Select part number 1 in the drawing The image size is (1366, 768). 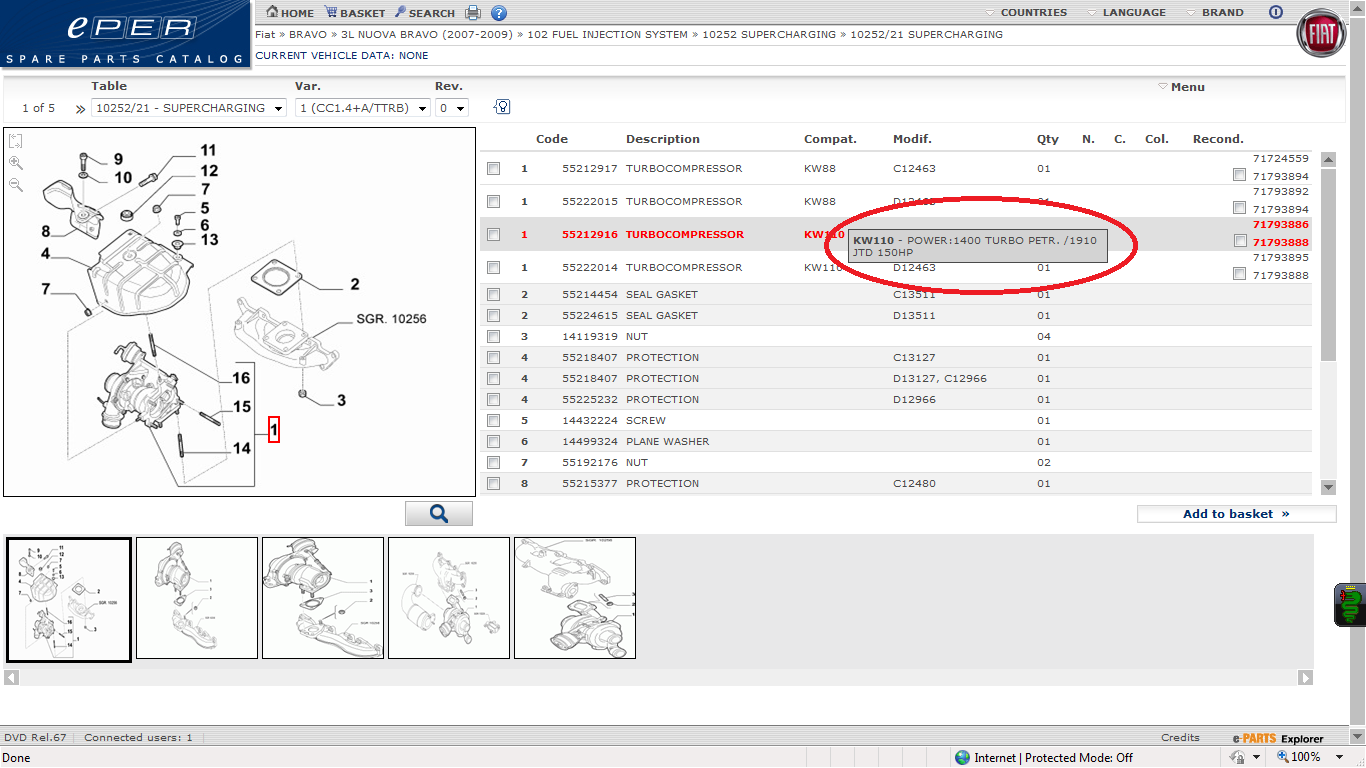[274, 430]
